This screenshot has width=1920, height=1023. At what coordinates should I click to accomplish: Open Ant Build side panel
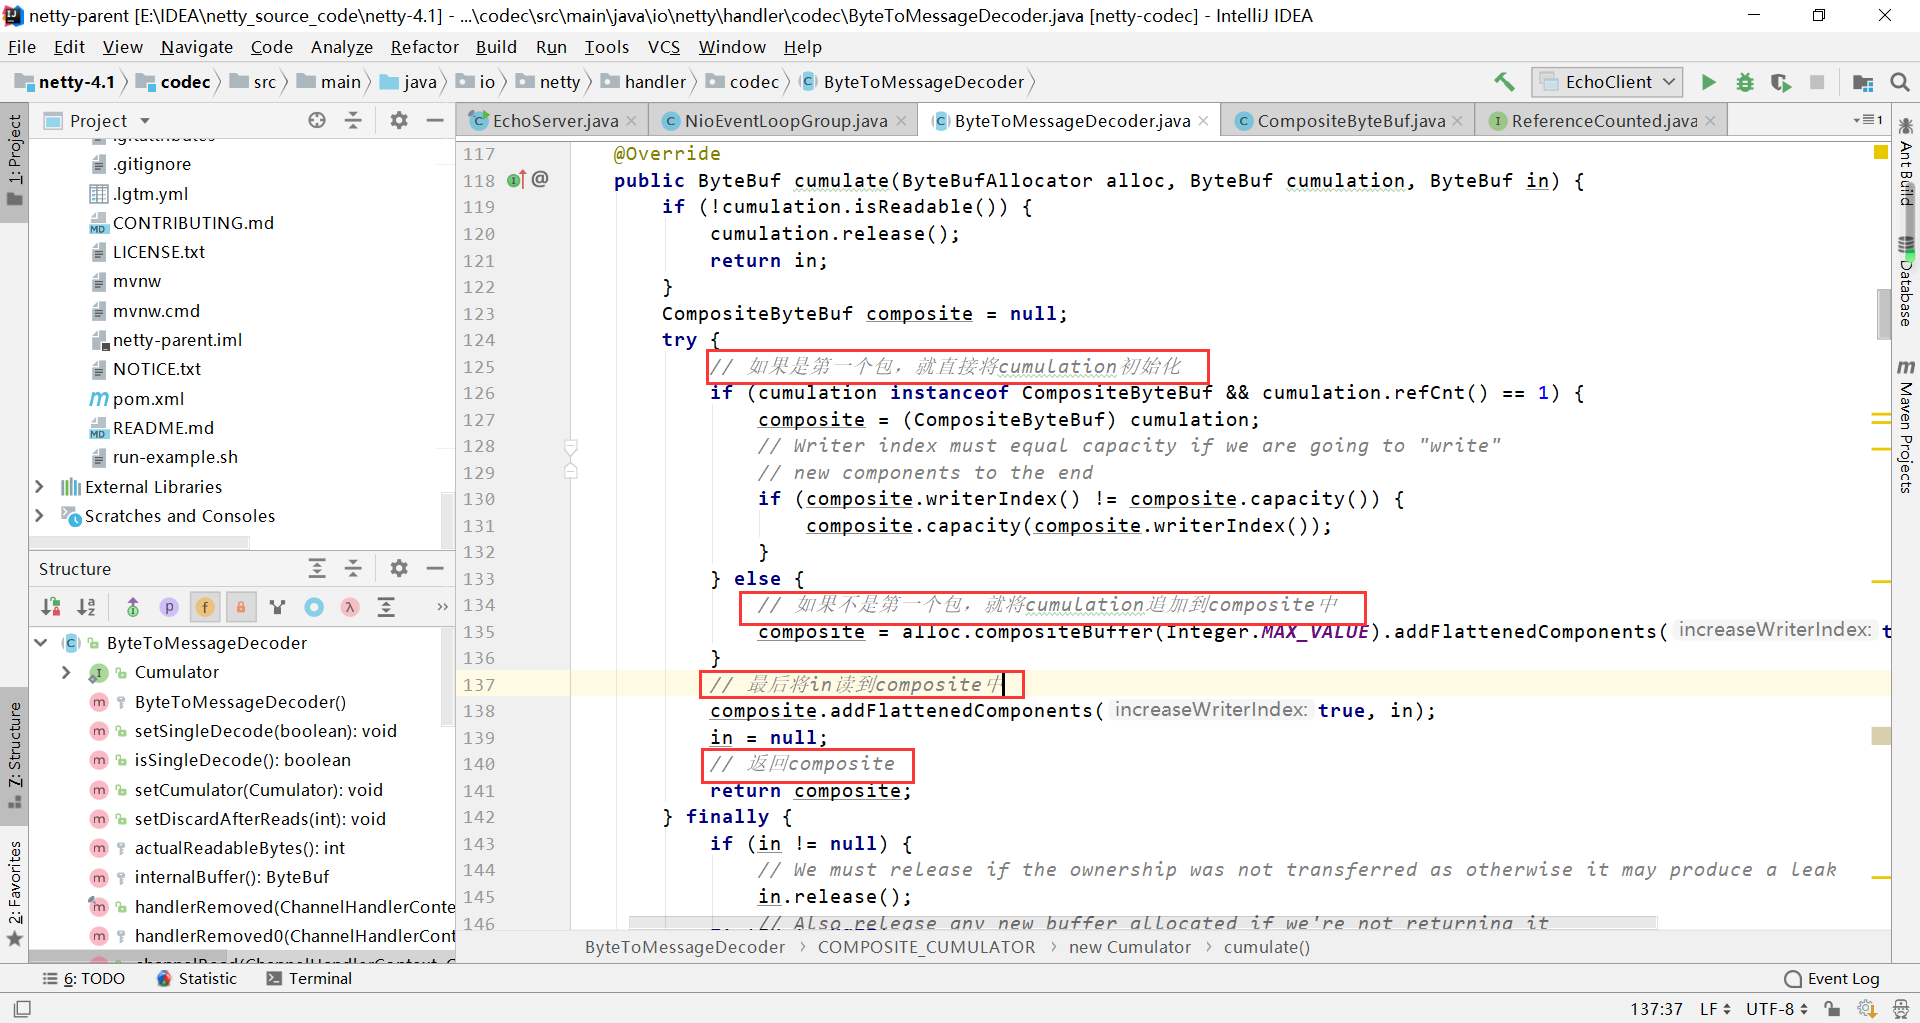click(1906, 163)
